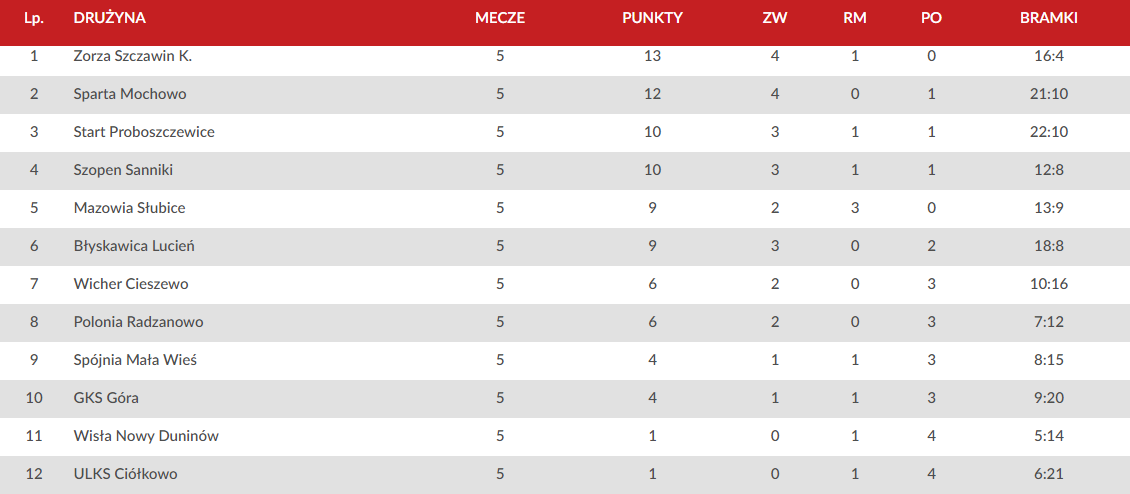Open Spójnia Mała Wieś entry

pos(135,360)
